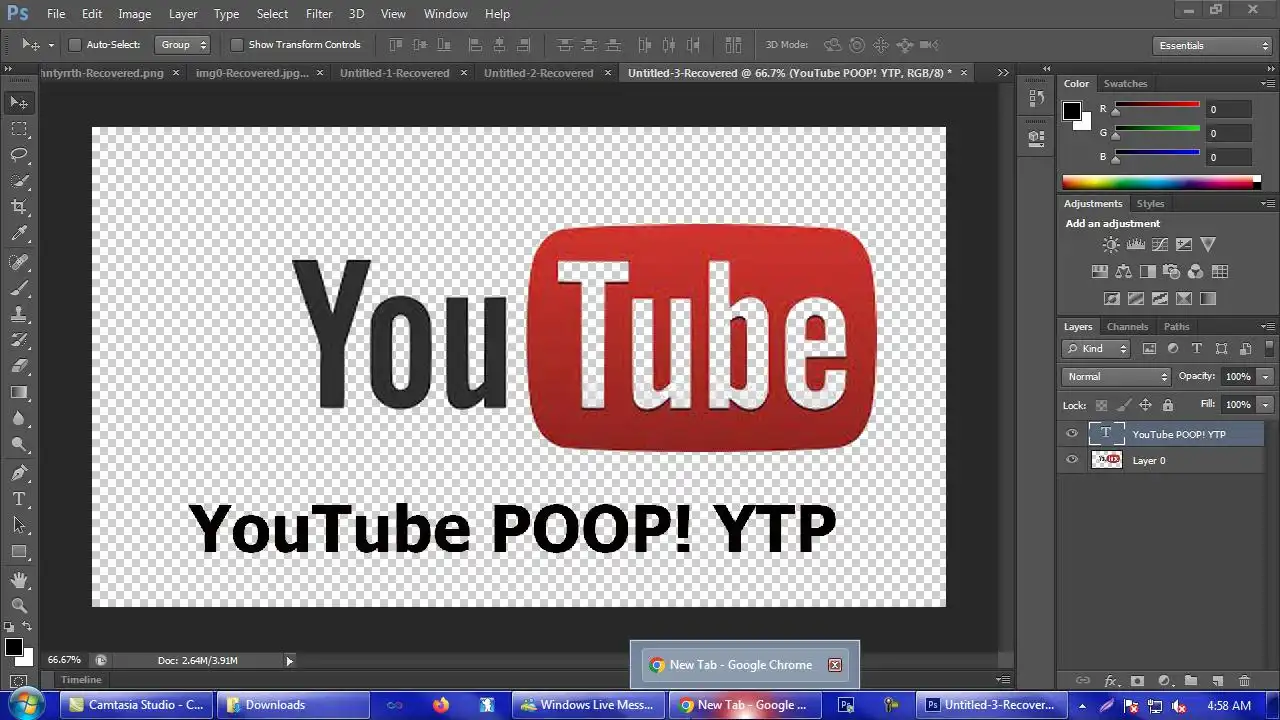
Task: Click the foreground color swatch in toolbox
Action: pyautogui.click(x=14, y=648)
